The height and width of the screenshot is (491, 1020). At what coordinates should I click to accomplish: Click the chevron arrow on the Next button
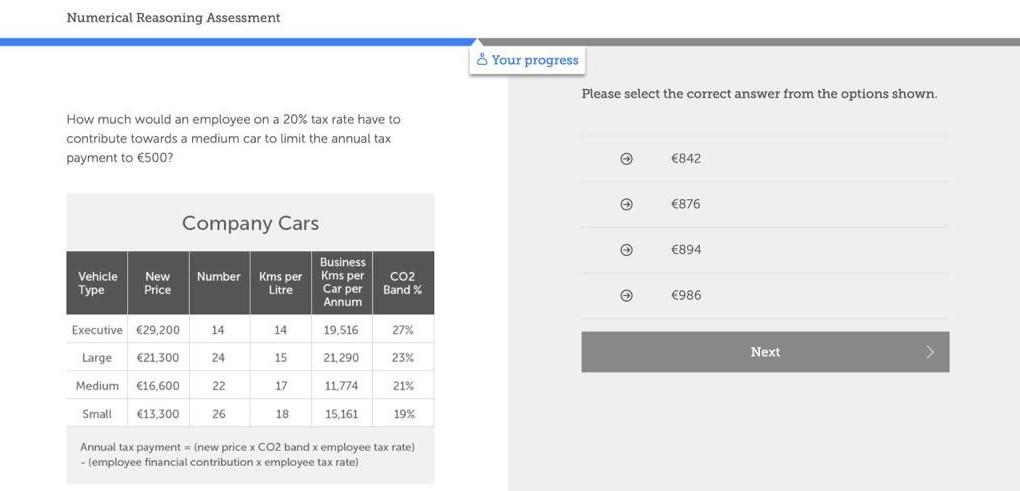click(930, 352)
